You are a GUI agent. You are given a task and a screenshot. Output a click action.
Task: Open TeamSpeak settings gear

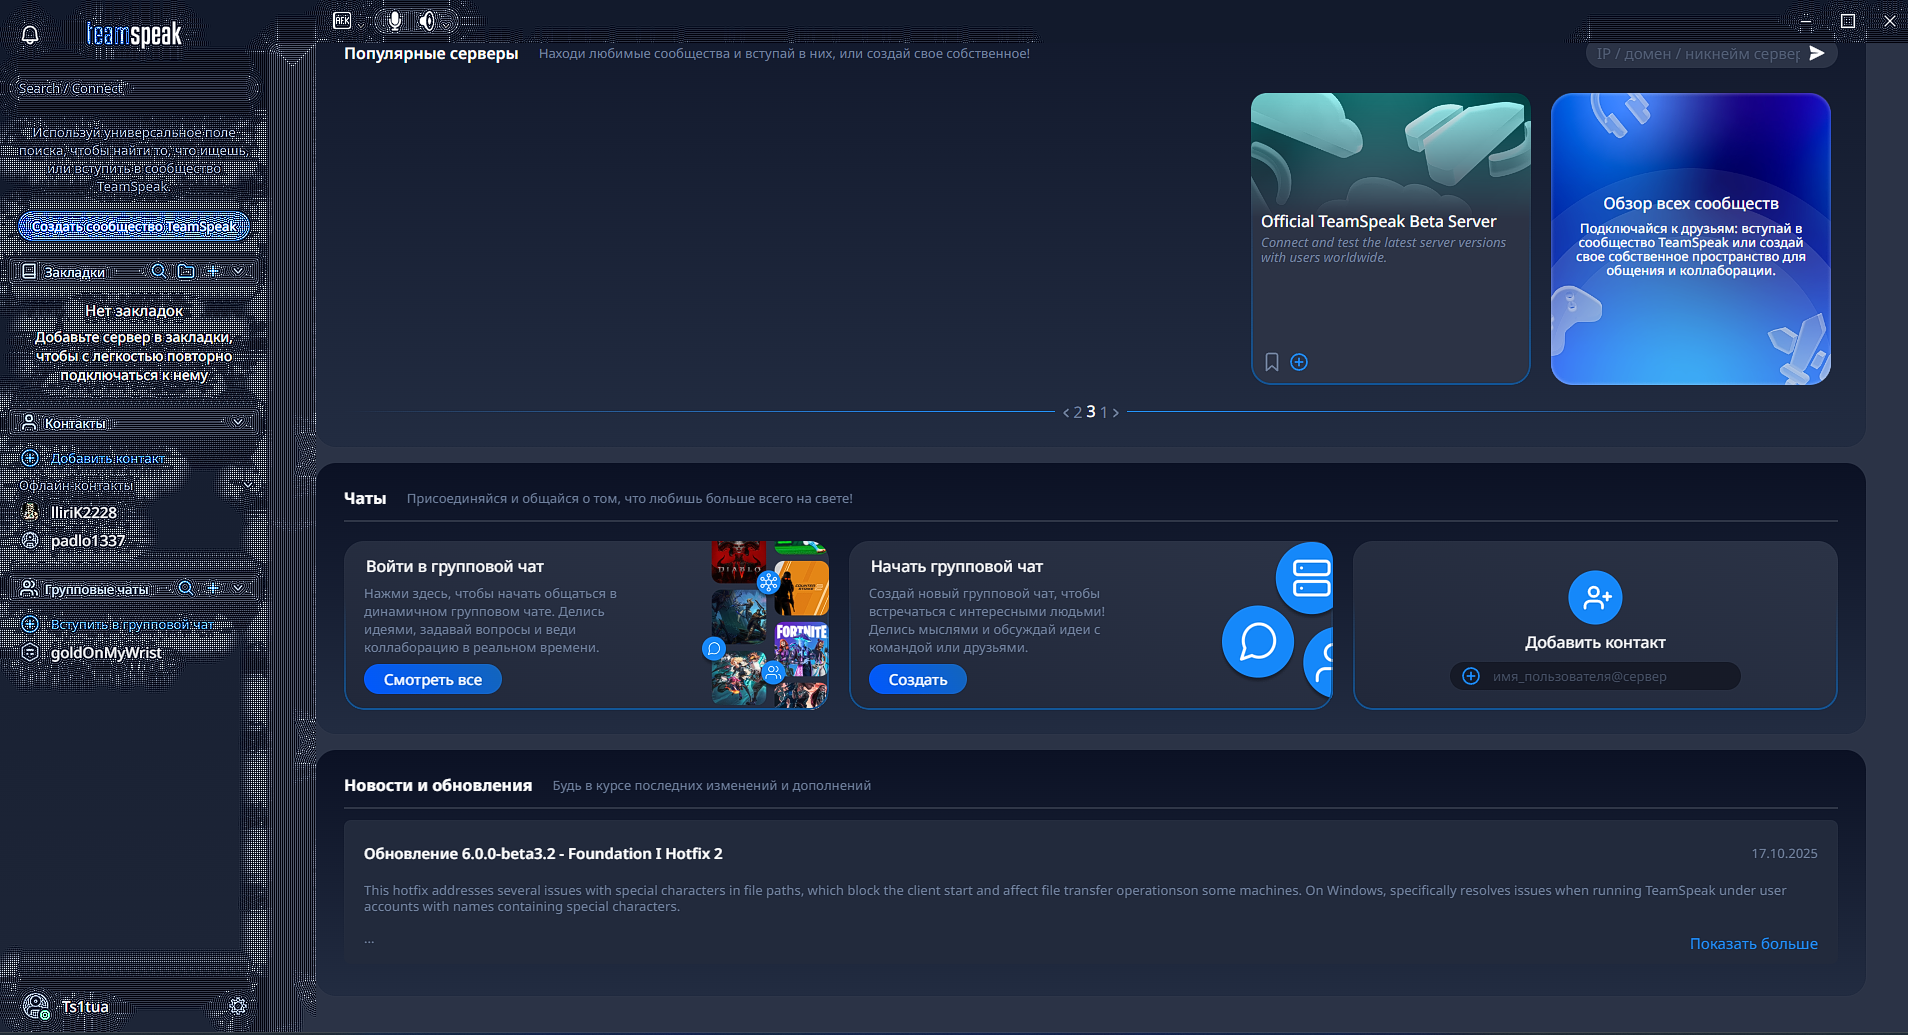click(238, 1006)
